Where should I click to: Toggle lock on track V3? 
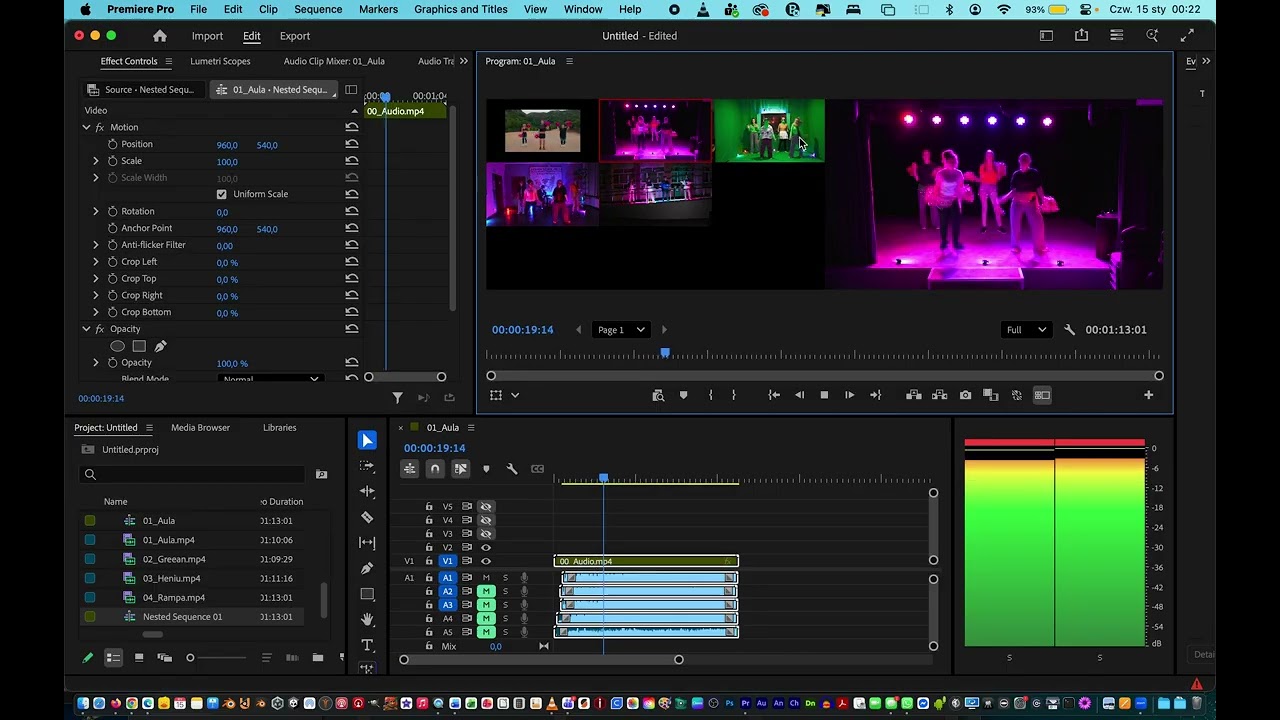coord(429,534)
